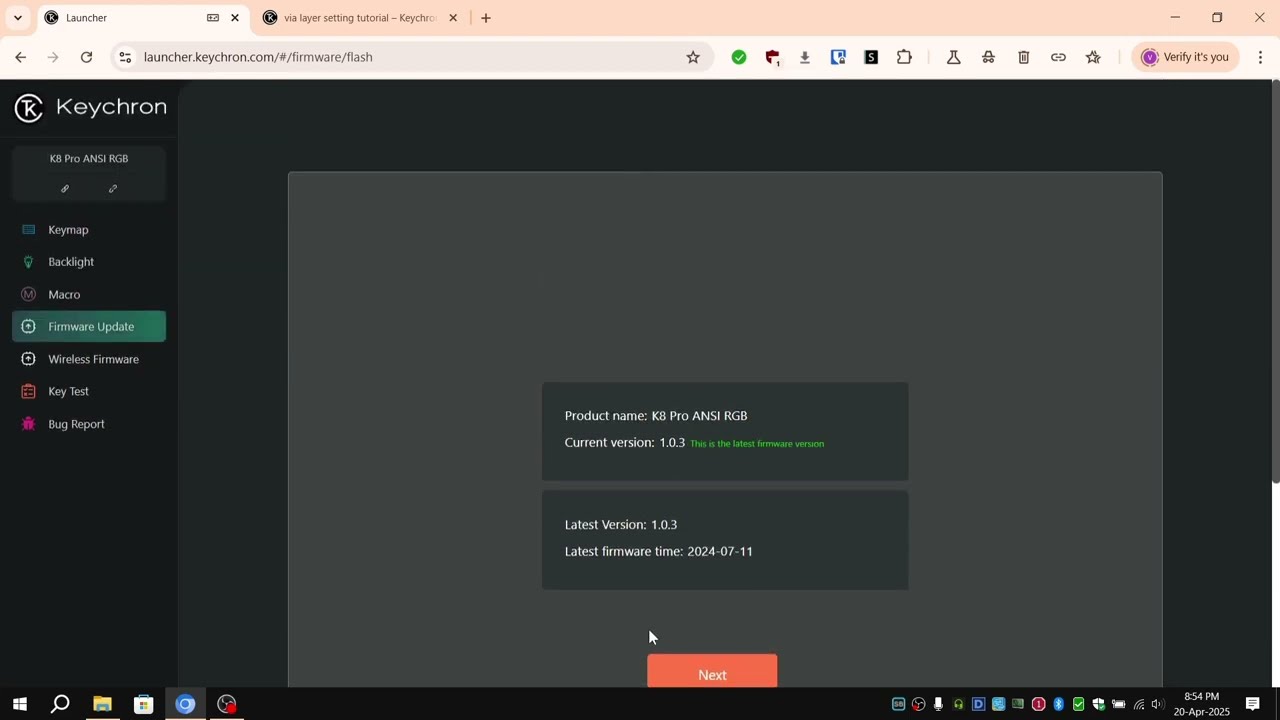Click the Bluetooth tray icon
This screenshot has height=720, width=1280.
coord(1058,704)
